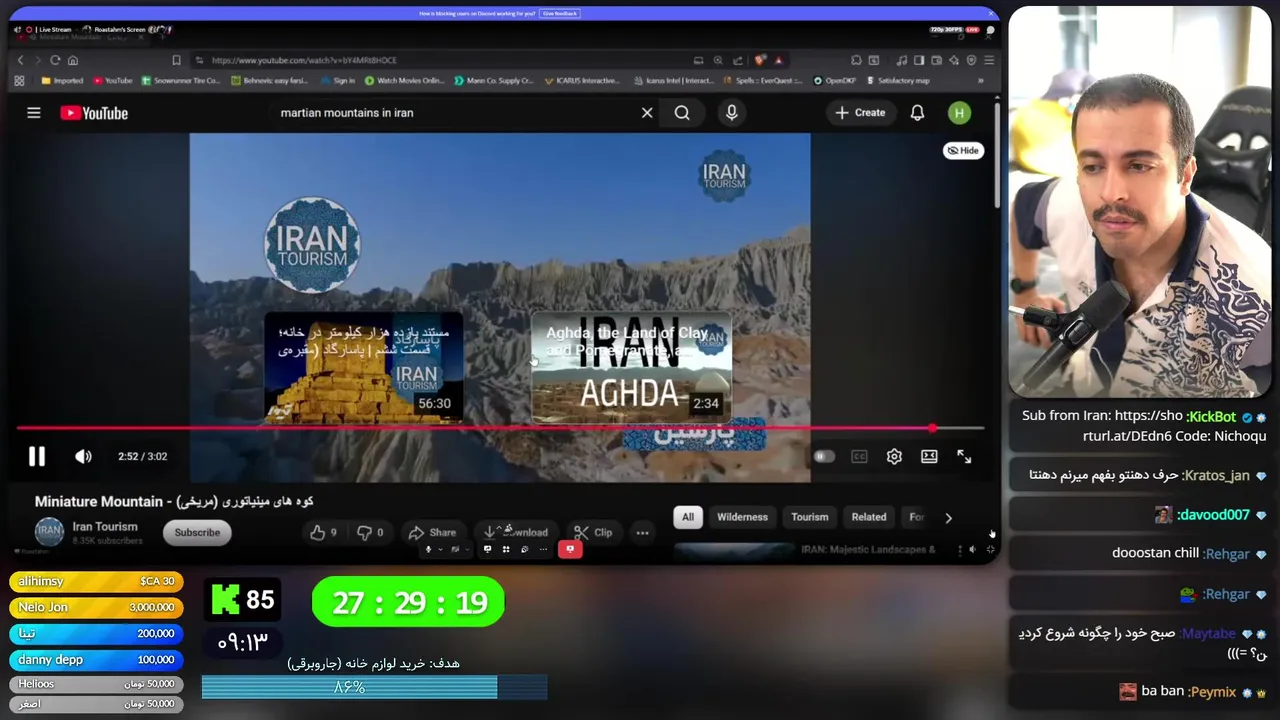Open the Iran Tourism channel name link
Image resolution: width=1280 pixels, height=720 pixels.
(105, 527)
